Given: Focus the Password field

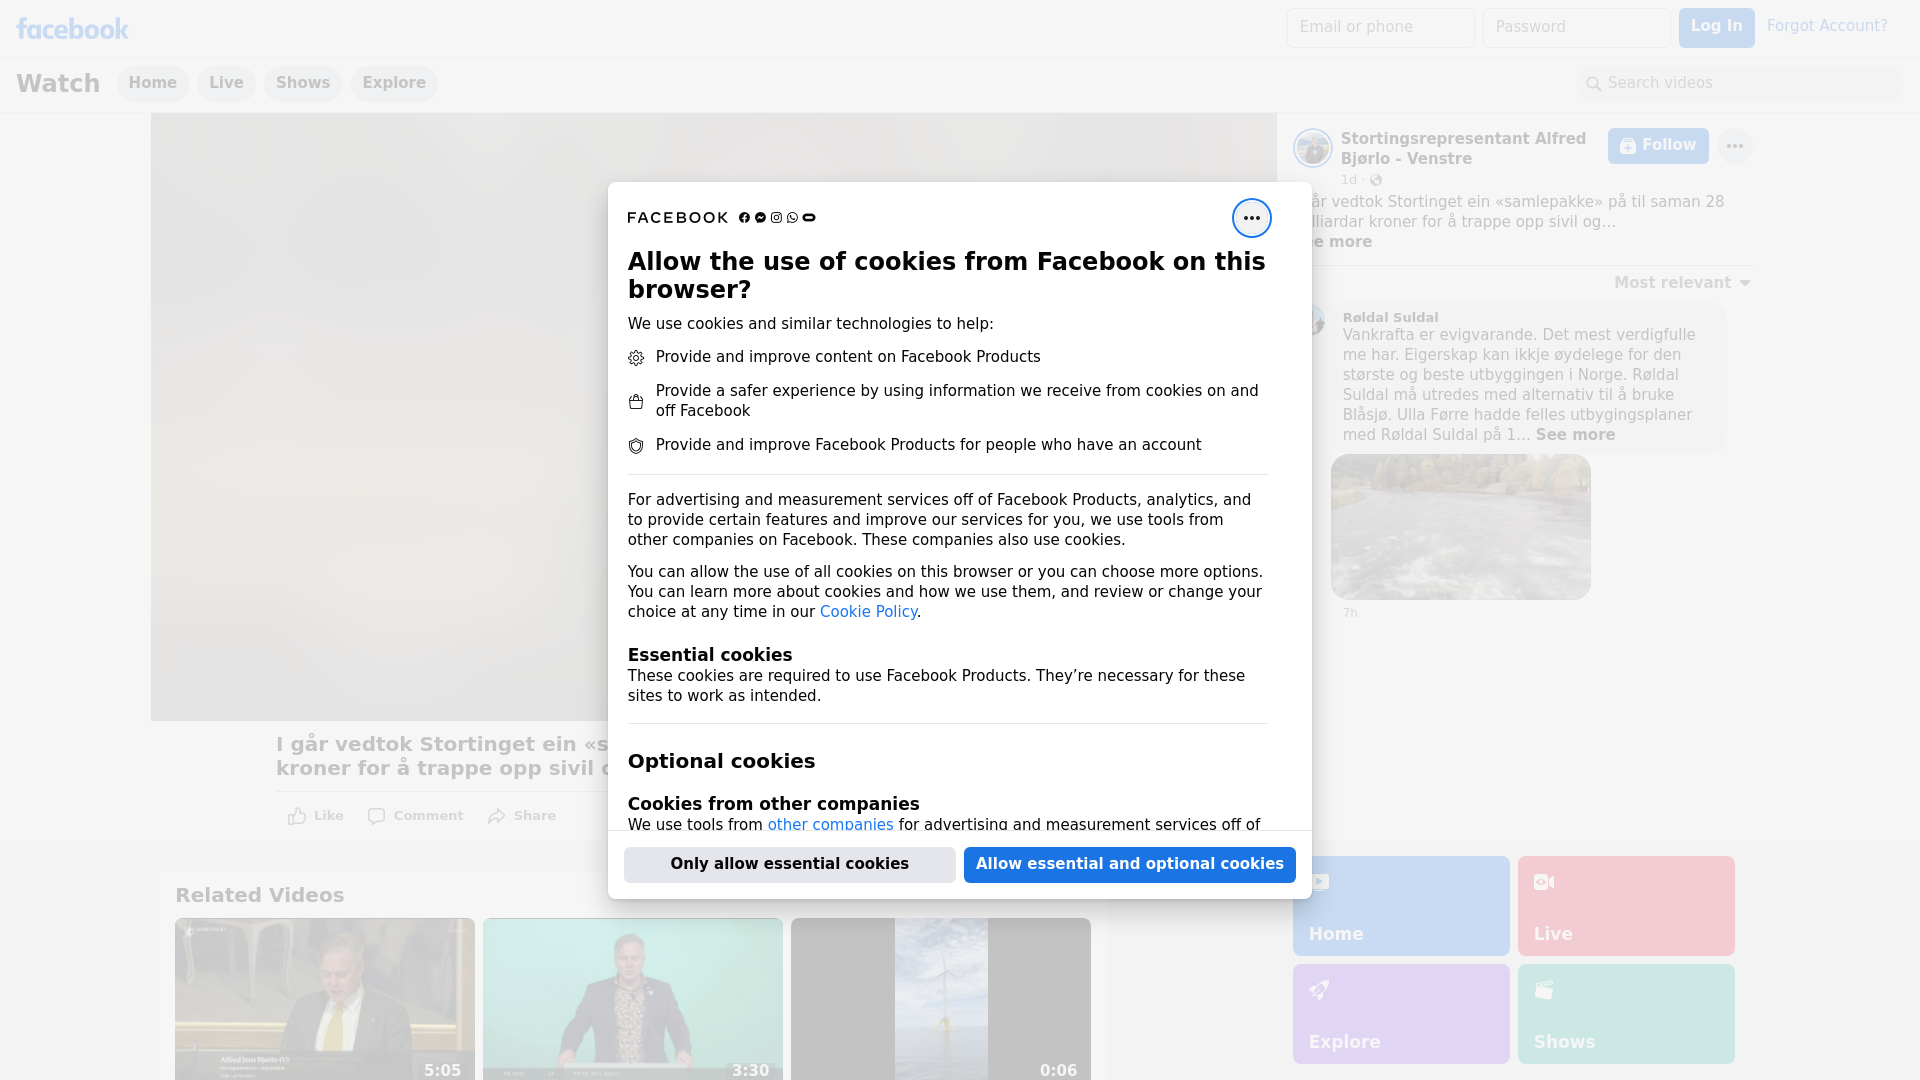Looking at the screenshot, I should point(1576,28).
